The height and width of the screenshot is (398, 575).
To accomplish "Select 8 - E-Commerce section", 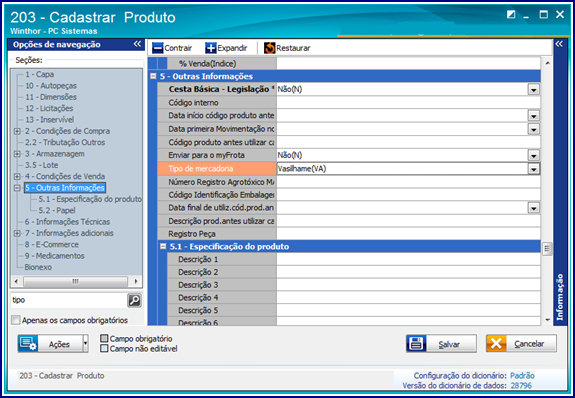I will [x=52, y=245].
